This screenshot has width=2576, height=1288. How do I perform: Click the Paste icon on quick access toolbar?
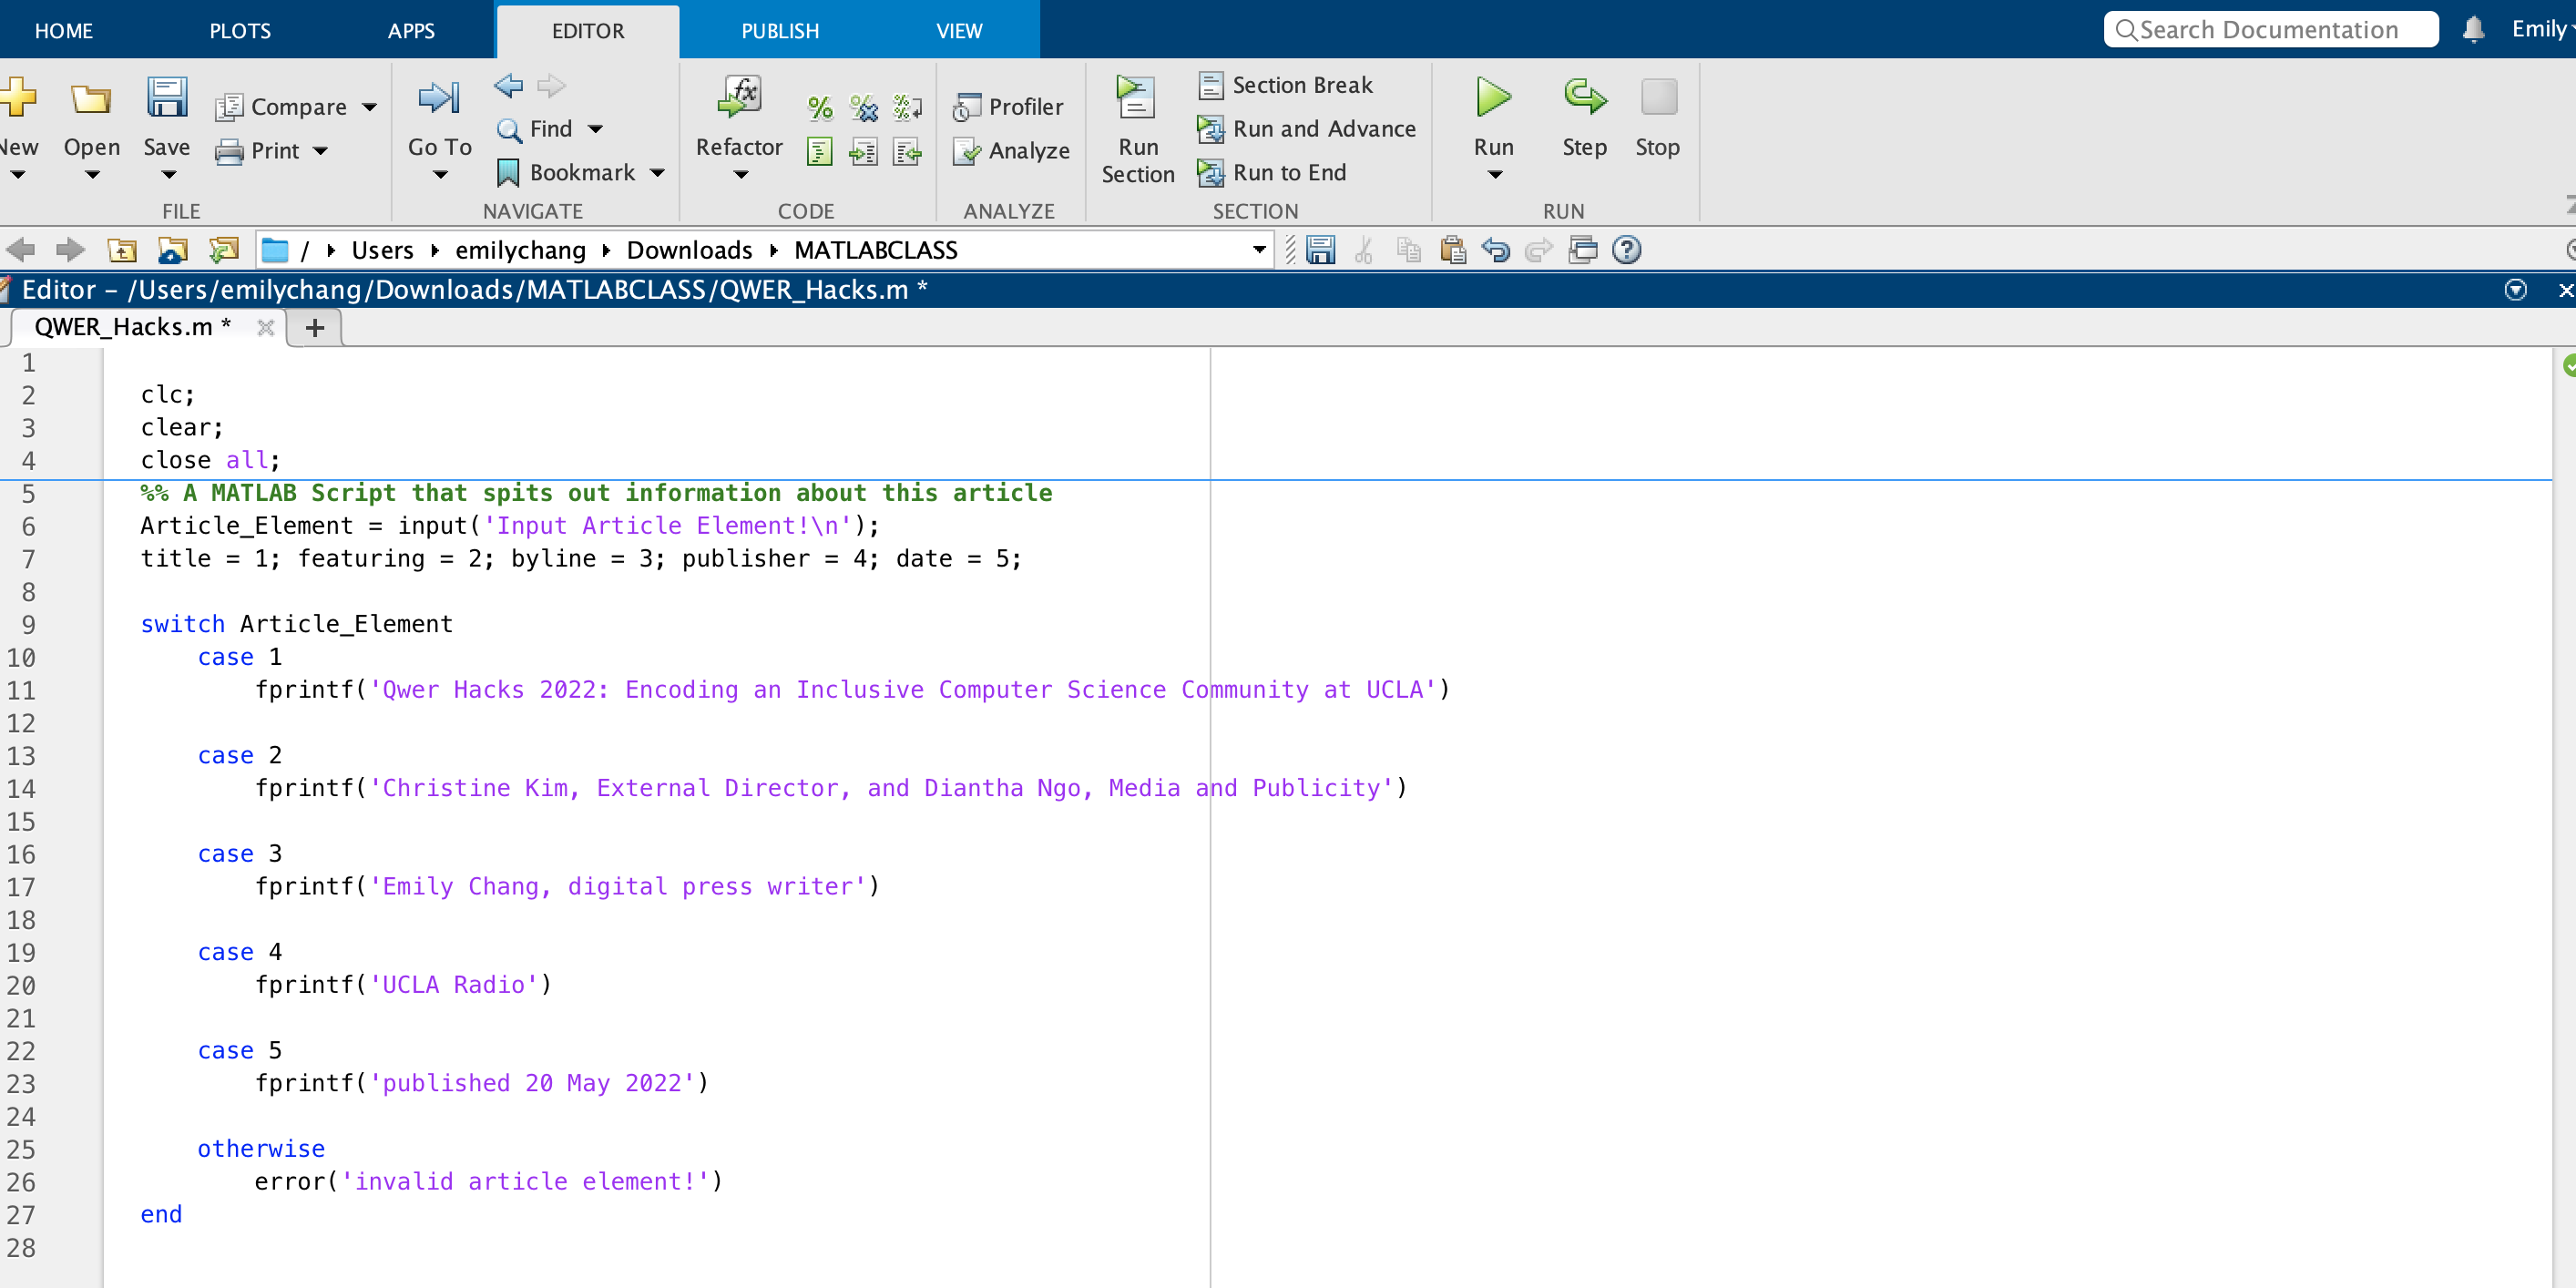coord(1453,250)
